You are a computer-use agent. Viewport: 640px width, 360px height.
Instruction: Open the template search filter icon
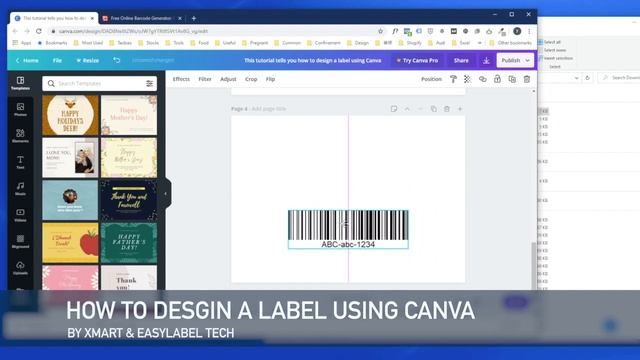pyautogui.click(x=149, y=83)
